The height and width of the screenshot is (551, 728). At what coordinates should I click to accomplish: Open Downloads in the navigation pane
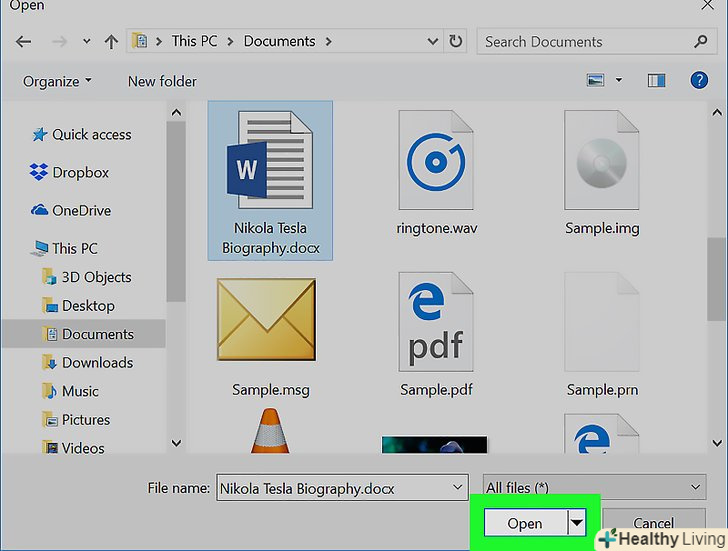(x=97, y=363)
